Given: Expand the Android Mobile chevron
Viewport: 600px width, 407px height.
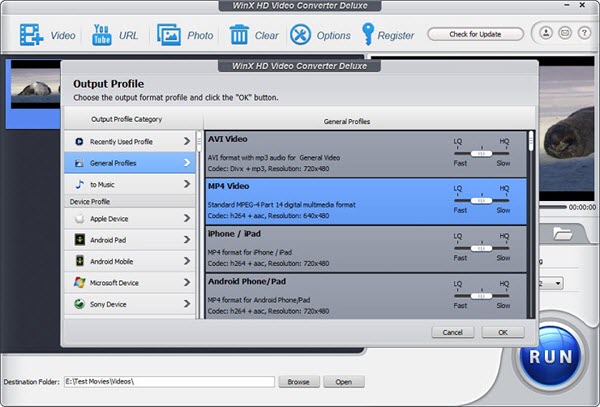Looking at the screenshot, I should pos(187,261).
